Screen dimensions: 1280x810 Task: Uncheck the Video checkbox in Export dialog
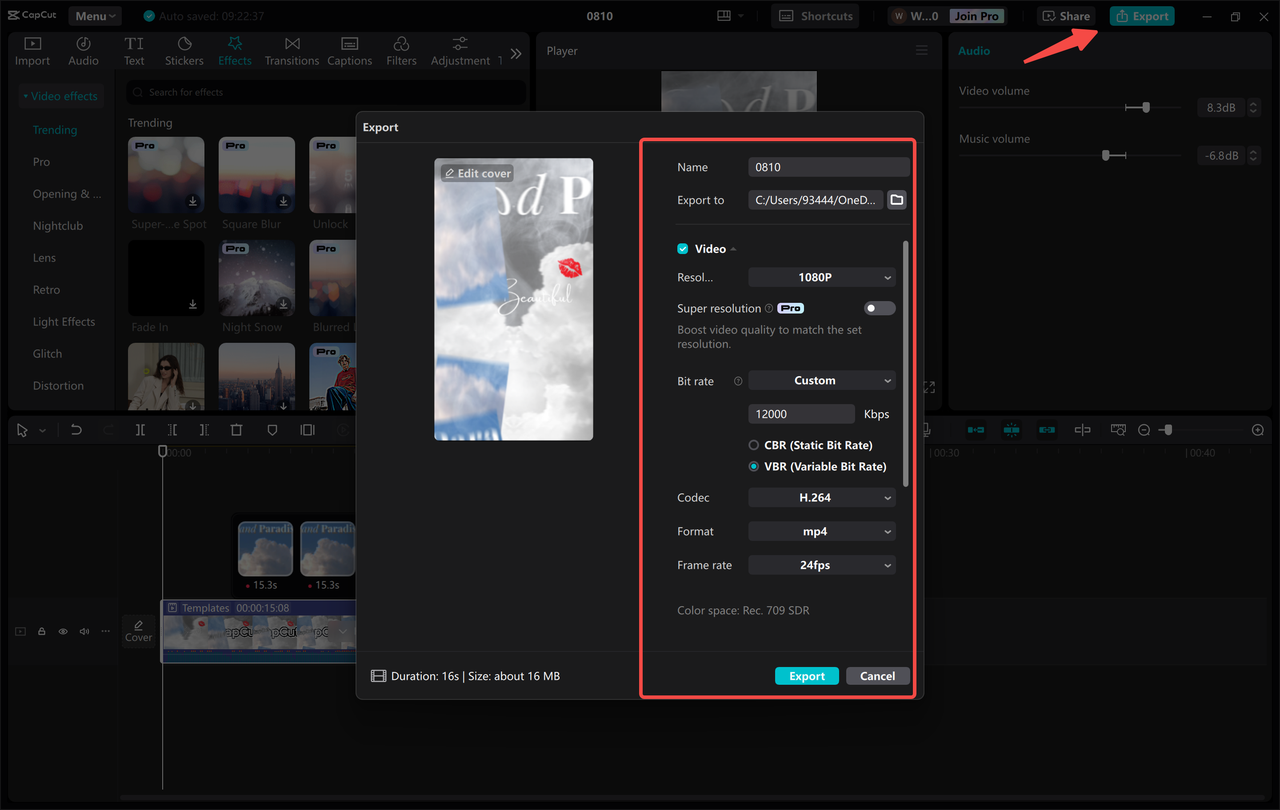coord(683,249)
